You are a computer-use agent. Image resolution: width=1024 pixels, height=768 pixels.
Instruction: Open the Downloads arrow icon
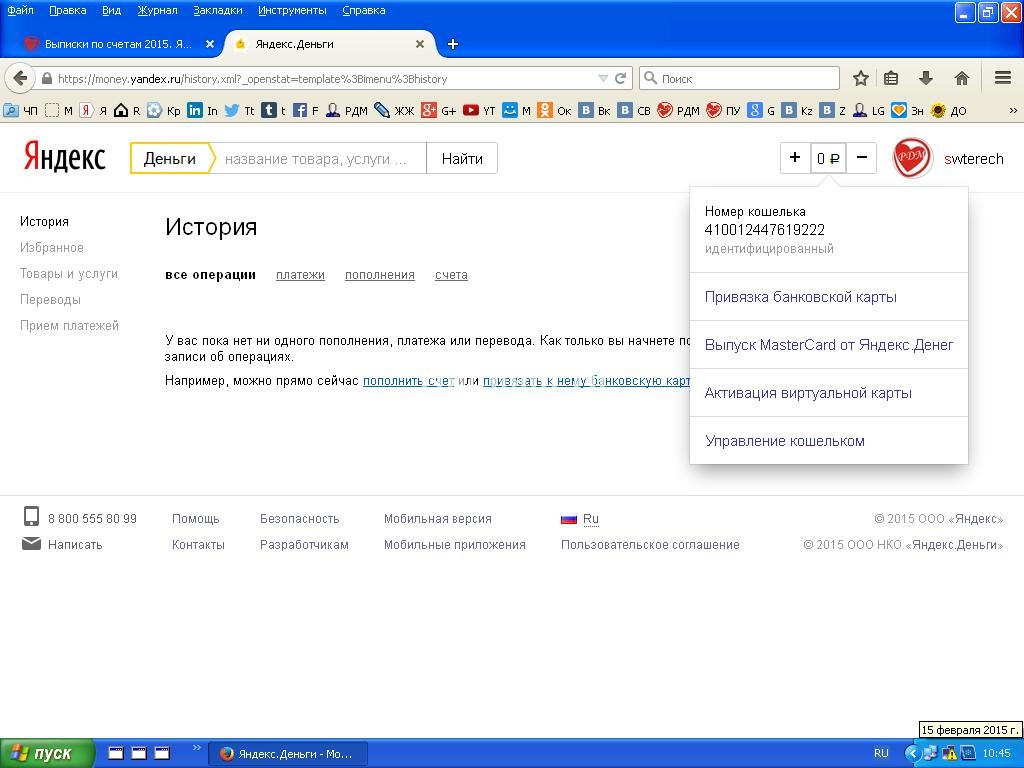pyautogui.click(x=925, y=78)
